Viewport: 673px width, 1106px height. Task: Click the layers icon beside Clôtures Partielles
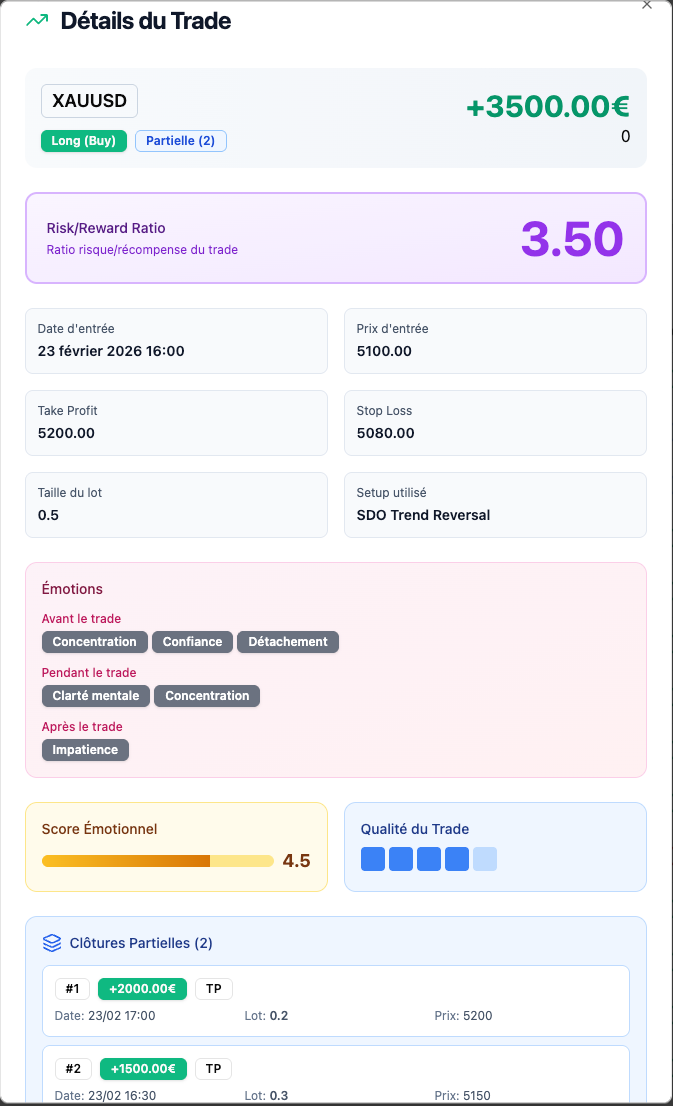52,943
